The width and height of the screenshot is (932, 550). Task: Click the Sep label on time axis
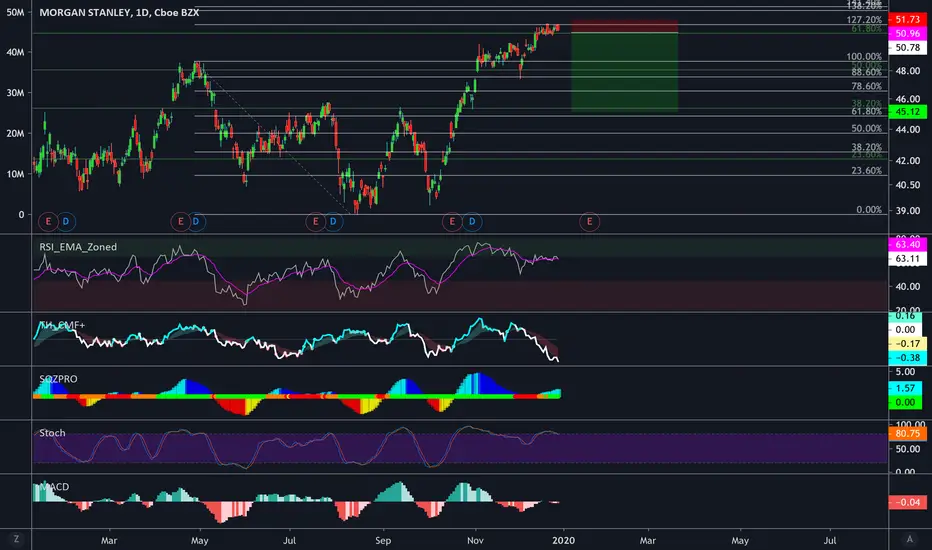[383, 540]
